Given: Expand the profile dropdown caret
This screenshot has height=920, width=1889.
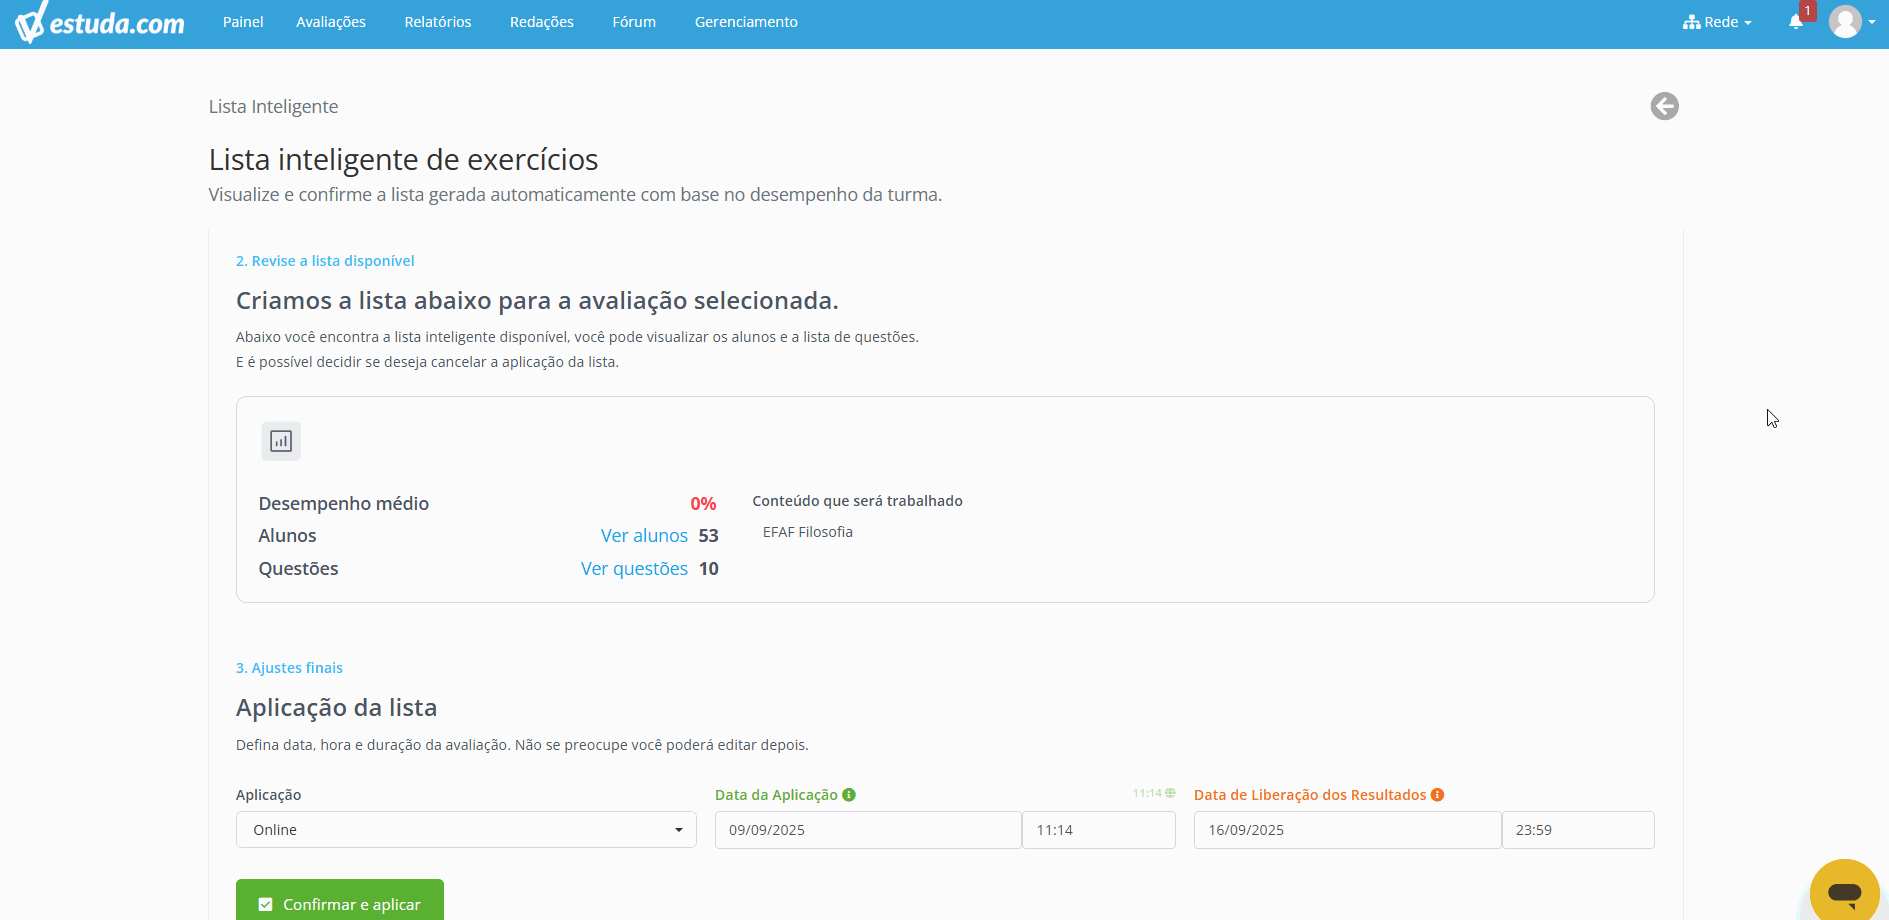Looking at the screenshot, I should tap(1872, 22).
